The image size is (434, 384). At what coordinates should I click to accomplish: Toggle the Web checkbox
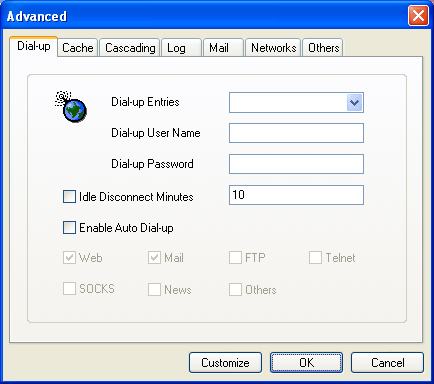coord(69,258)
